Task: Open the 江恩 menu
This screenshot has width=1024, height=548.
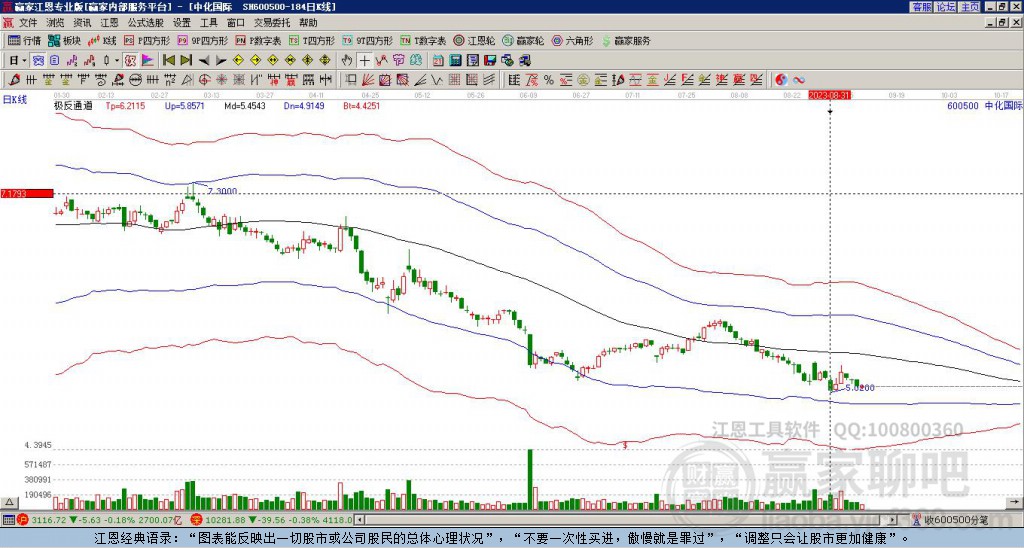Action: 109,23
